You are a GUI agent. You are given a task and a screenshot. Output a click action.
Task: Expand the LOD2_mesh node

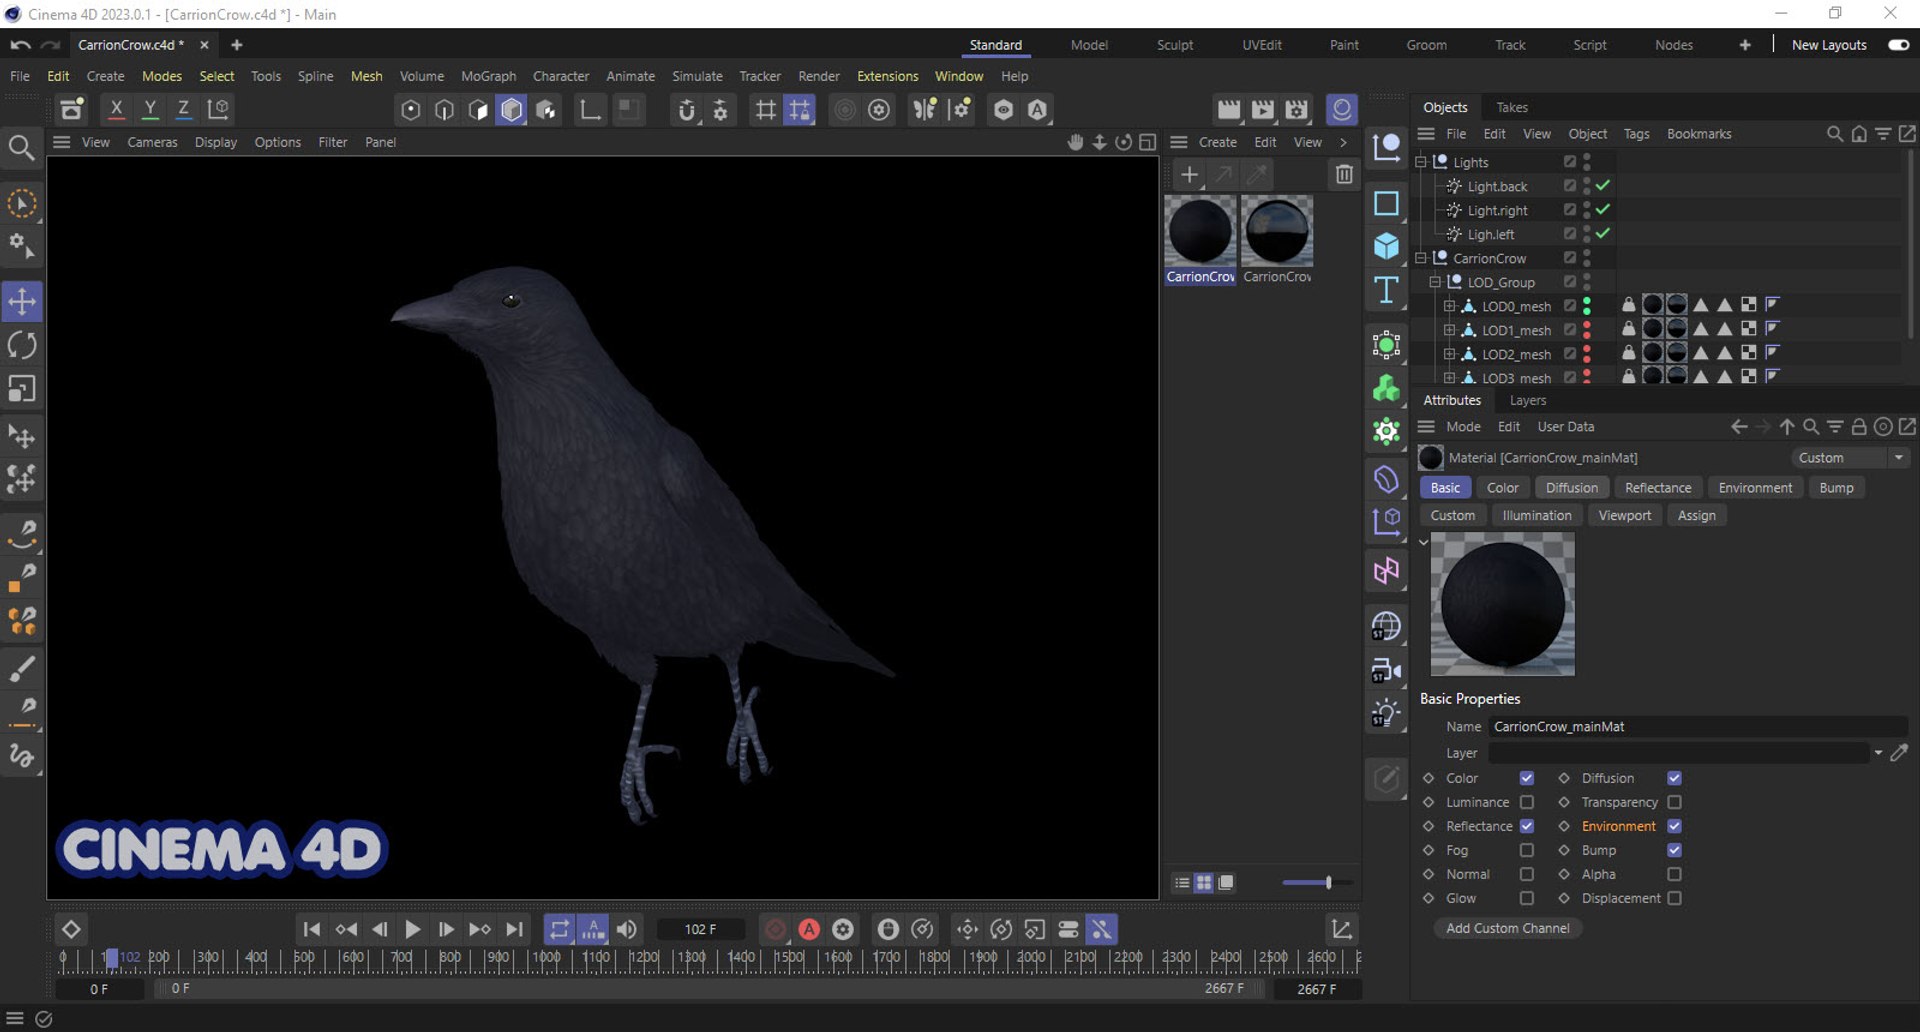1449,354
